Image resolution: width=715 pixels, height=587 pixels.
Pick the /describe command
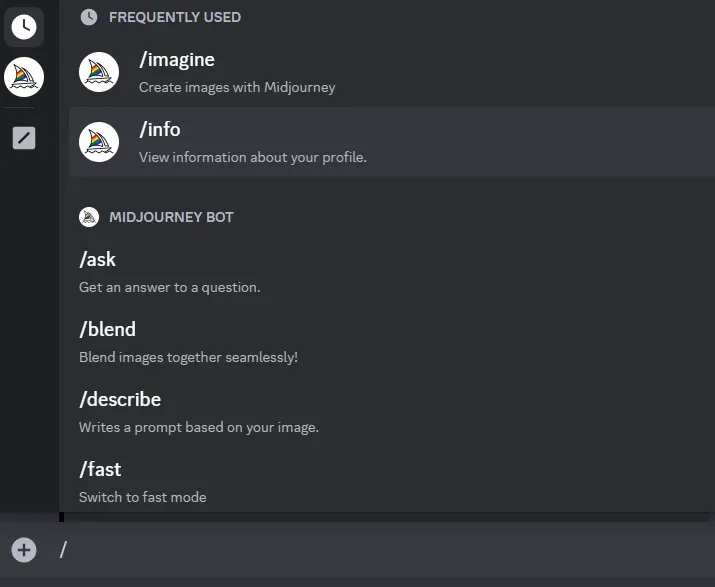tap(120, 400)
